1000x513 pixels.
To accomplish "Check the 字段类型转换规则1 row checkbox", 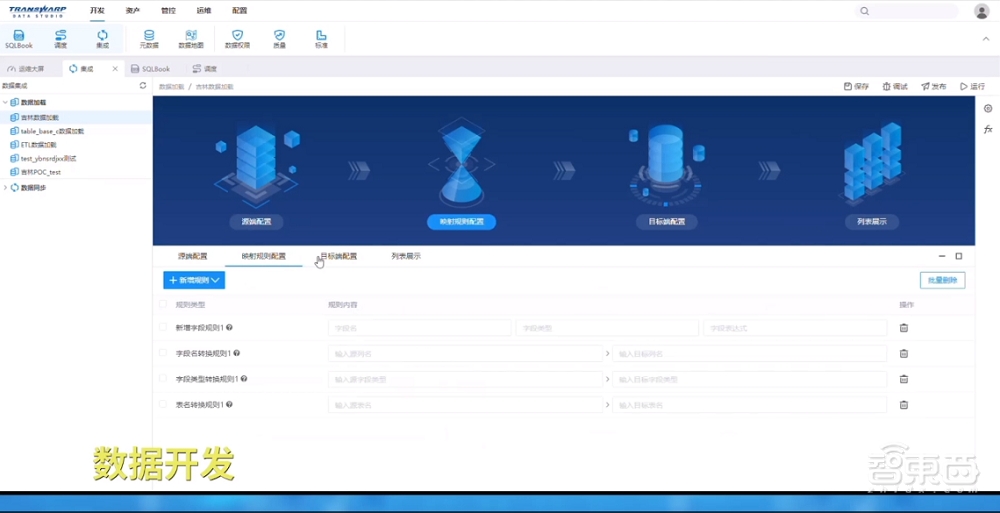I will click(x=163, y=378).
